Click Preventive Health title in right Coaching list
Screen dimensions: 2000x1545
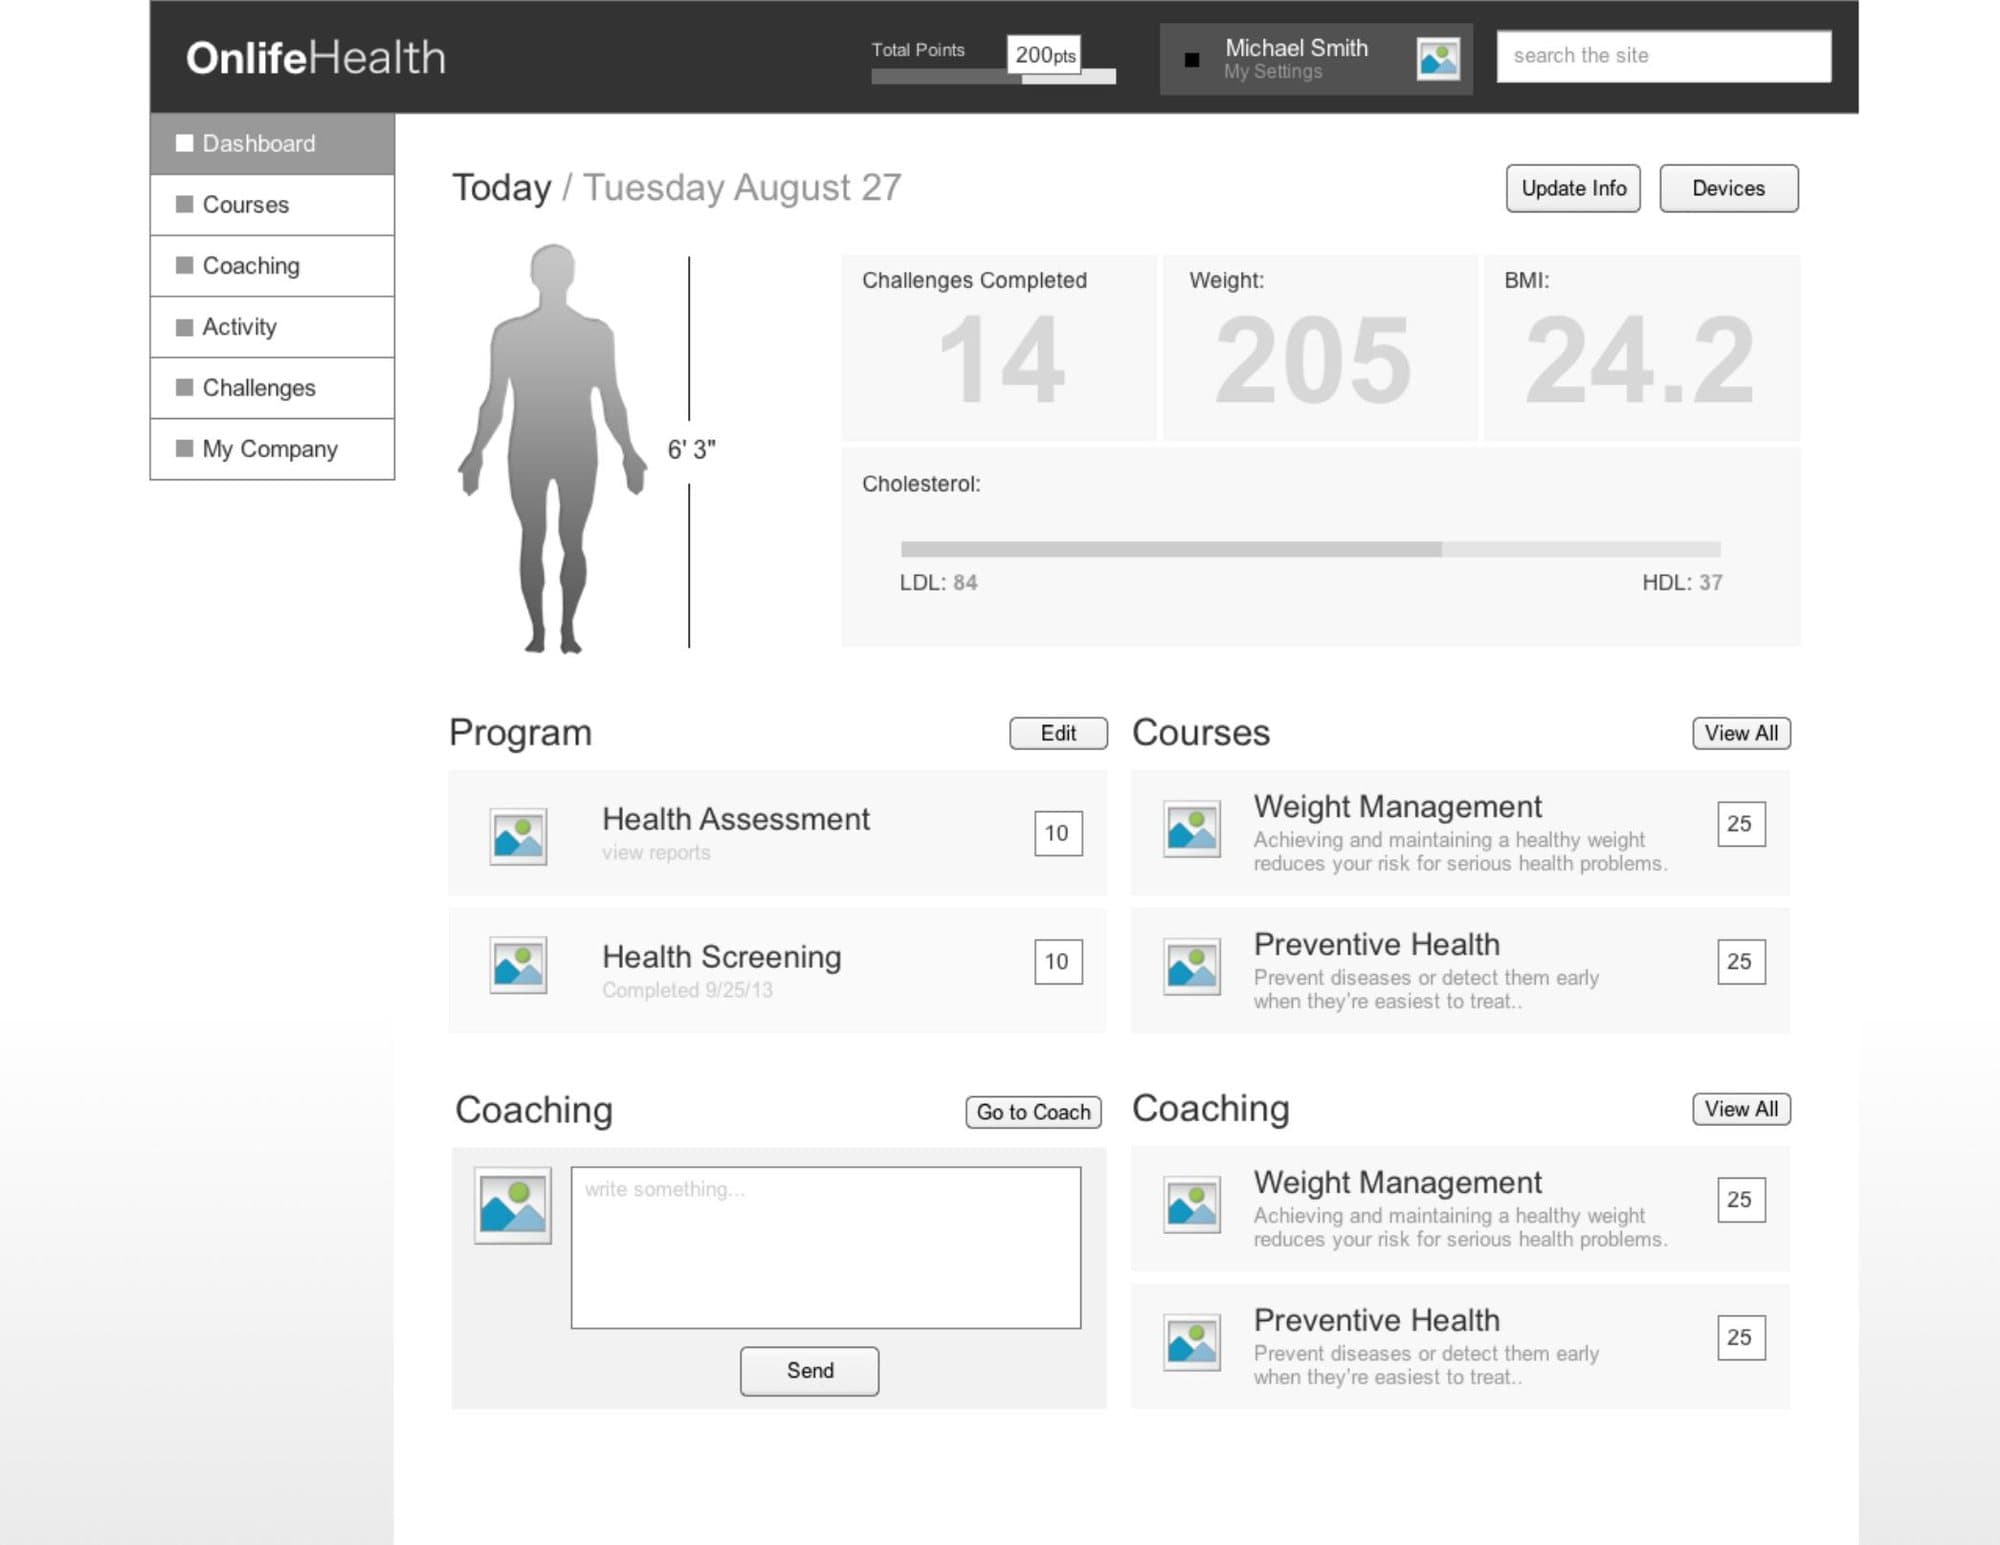[1377, 1320]
